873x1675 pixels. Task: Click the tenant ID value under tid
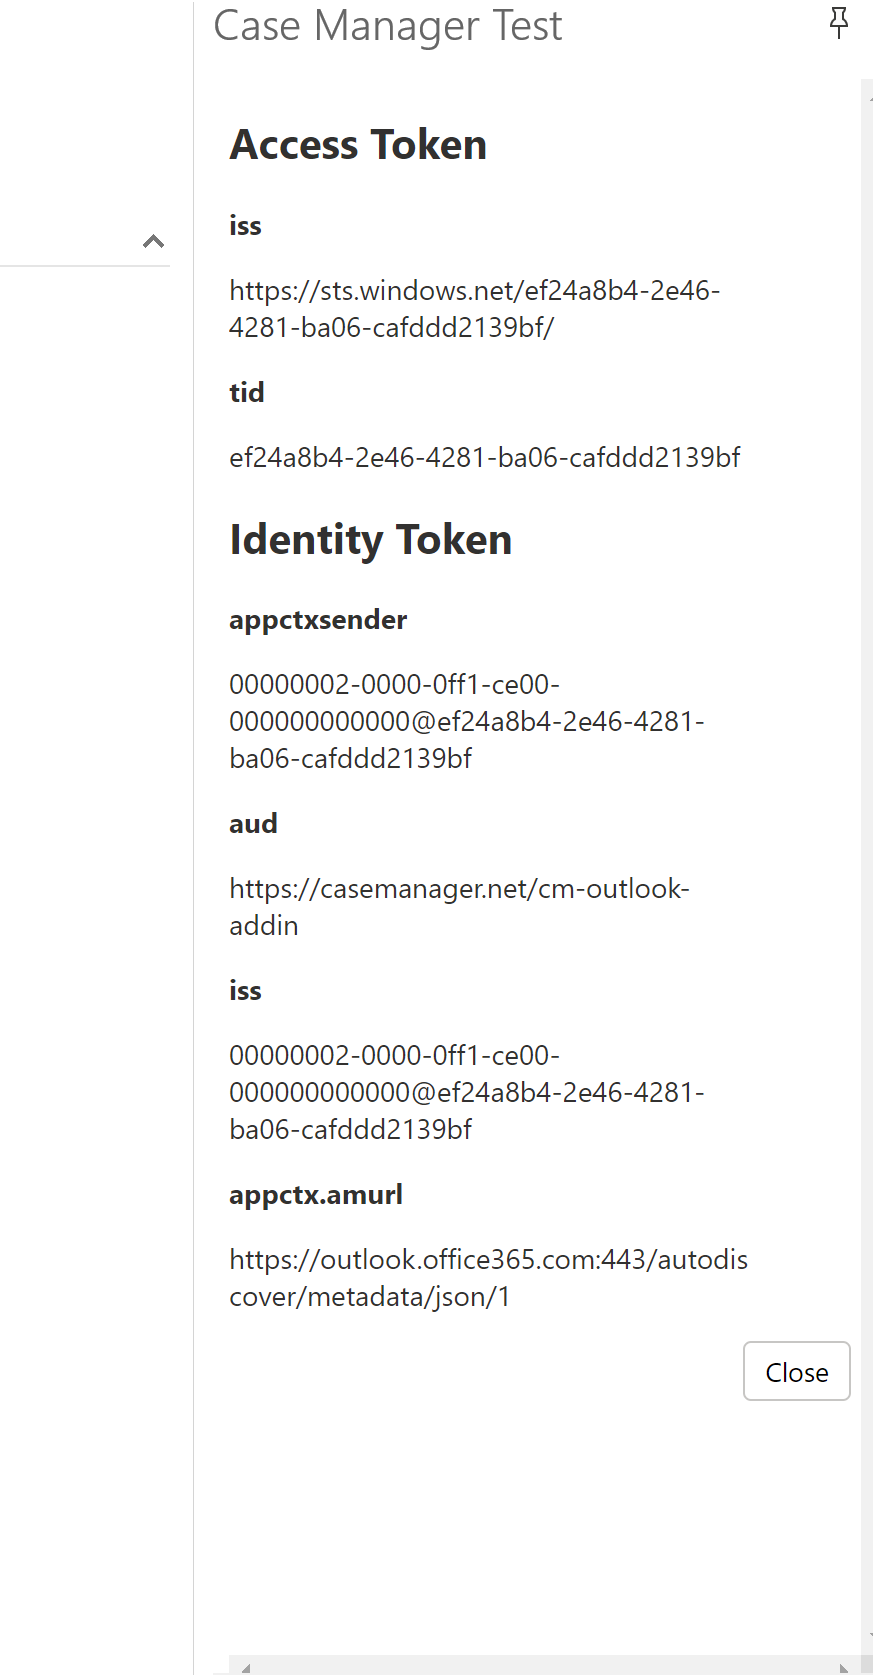(x=485, y=458)
